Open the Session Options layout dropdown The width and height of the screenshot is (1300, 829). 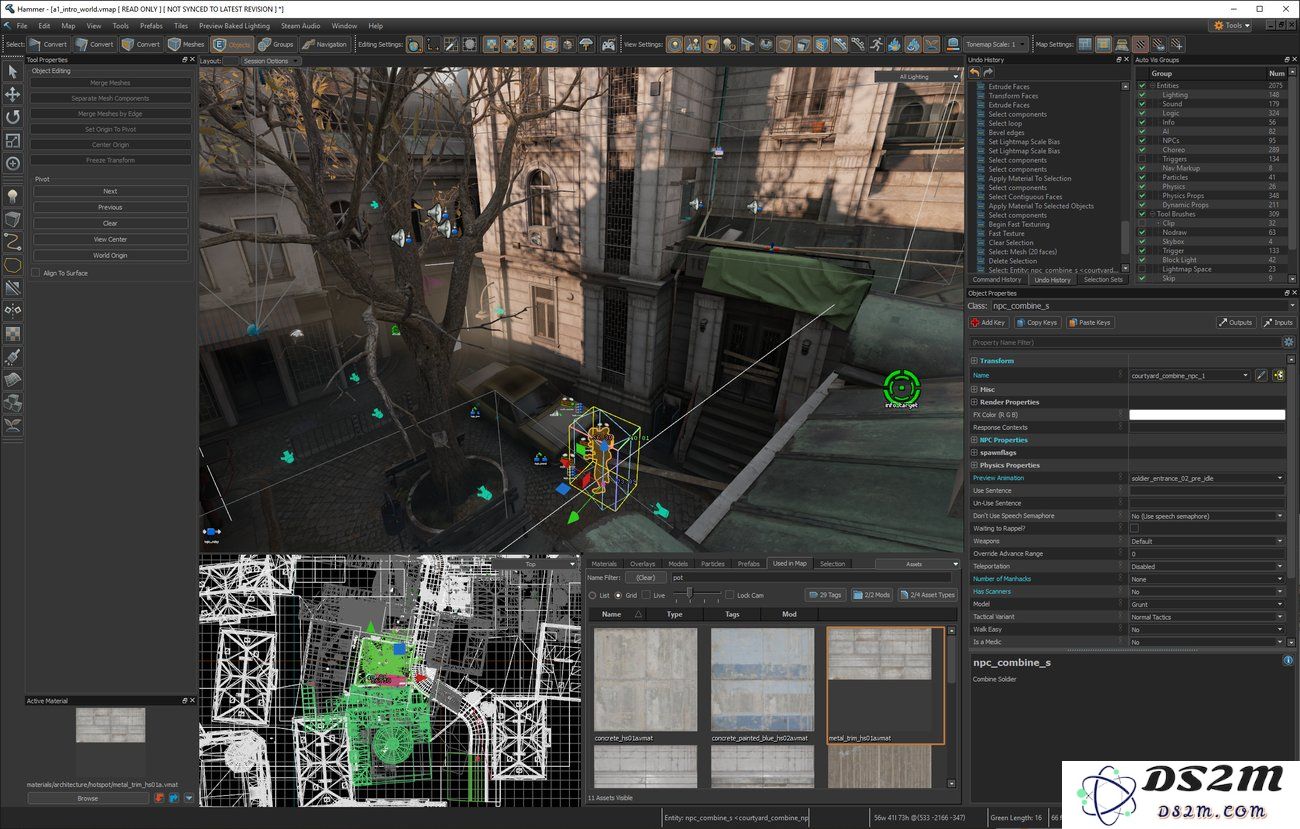(x=269, y=61)
